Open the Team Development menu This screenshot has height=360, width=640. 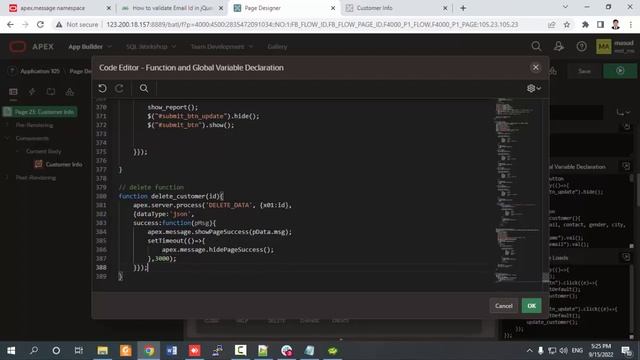222,47
